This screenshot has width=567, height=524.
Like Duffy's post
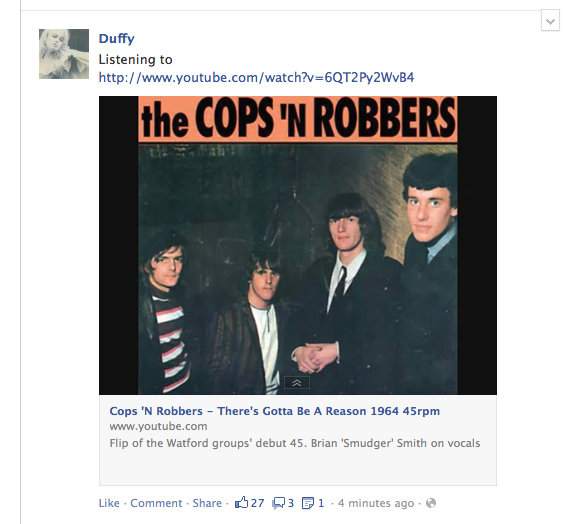[109, 503]
